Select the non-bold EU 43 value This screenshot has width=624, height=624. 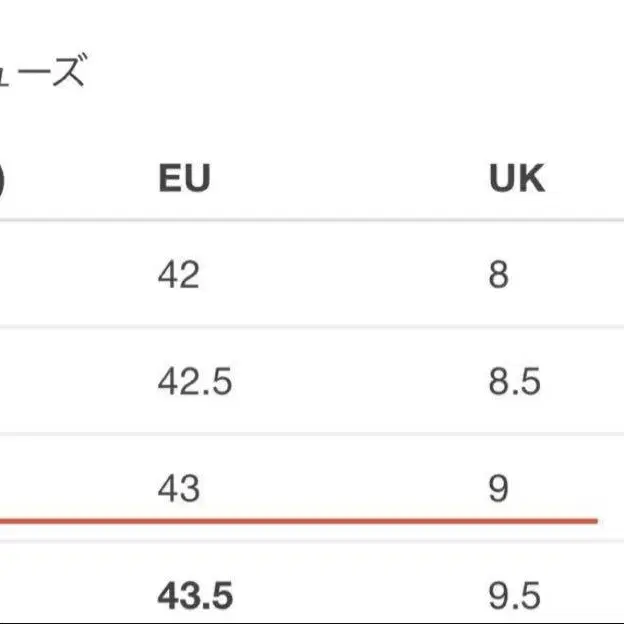(178, 488)
